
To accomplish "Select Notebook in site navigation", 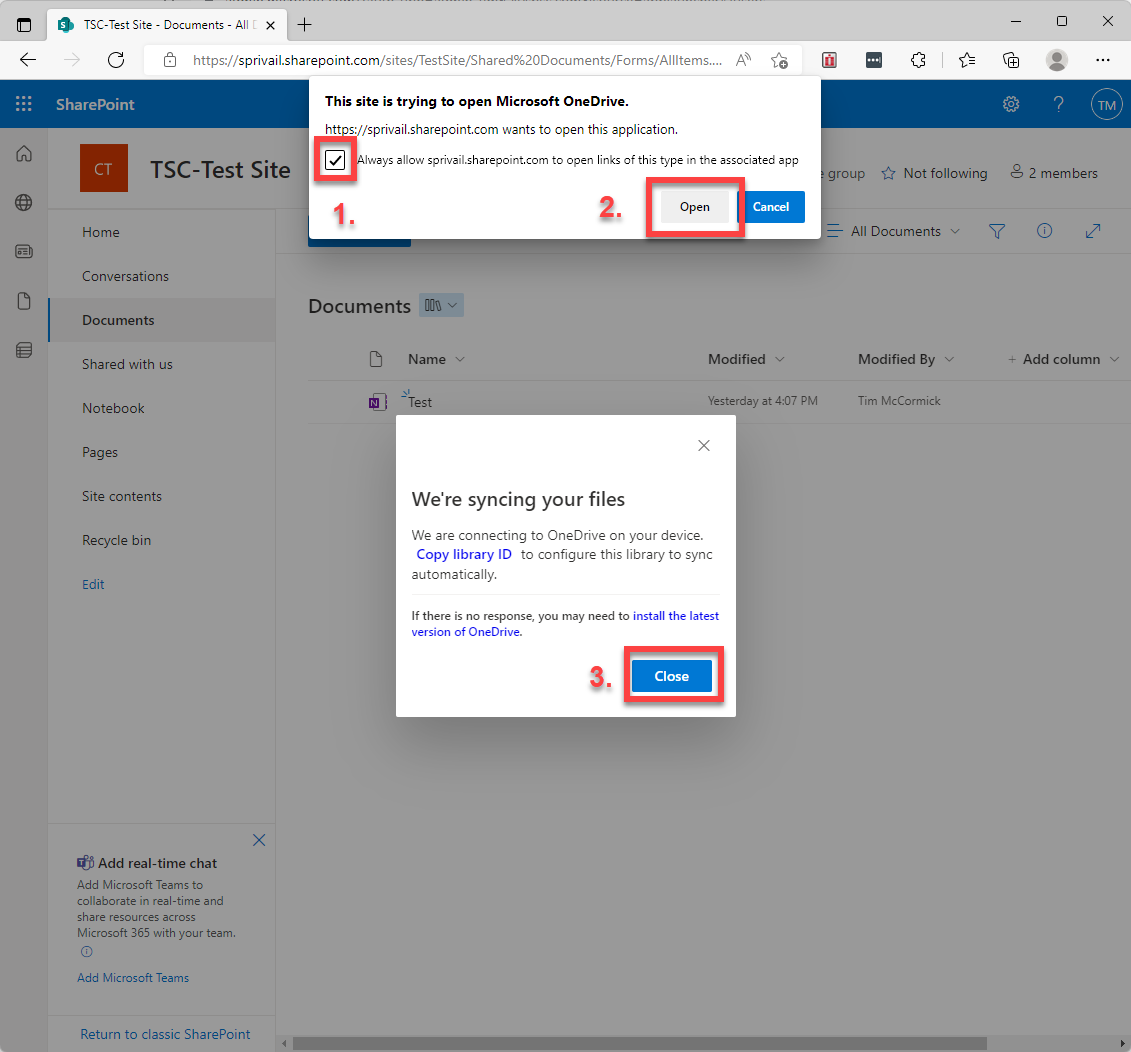I will pos(113,408).
